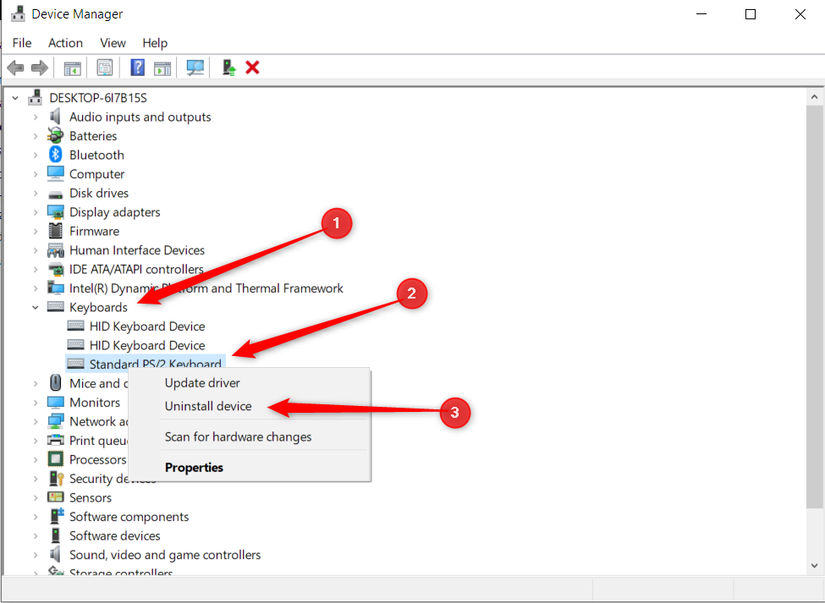Screen dimensions: 825x603
Task: Click the vertical scrollbar down arrow
Action: (814, 566)
